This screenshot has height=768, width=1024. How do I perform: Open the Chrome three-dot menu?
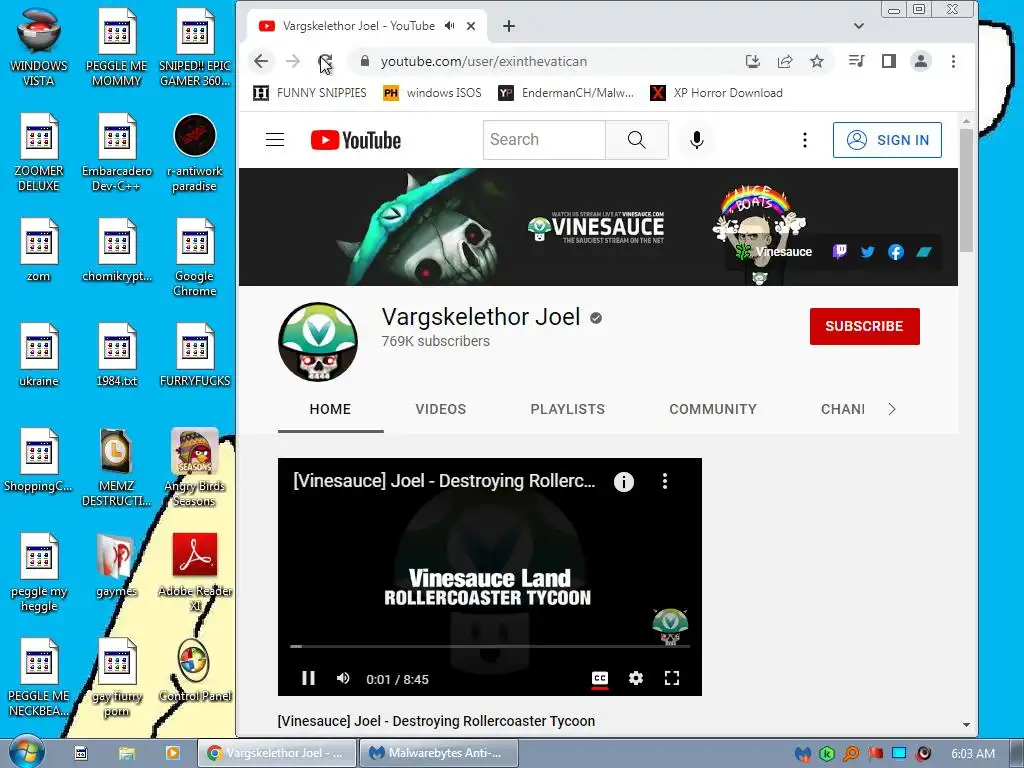953,61
